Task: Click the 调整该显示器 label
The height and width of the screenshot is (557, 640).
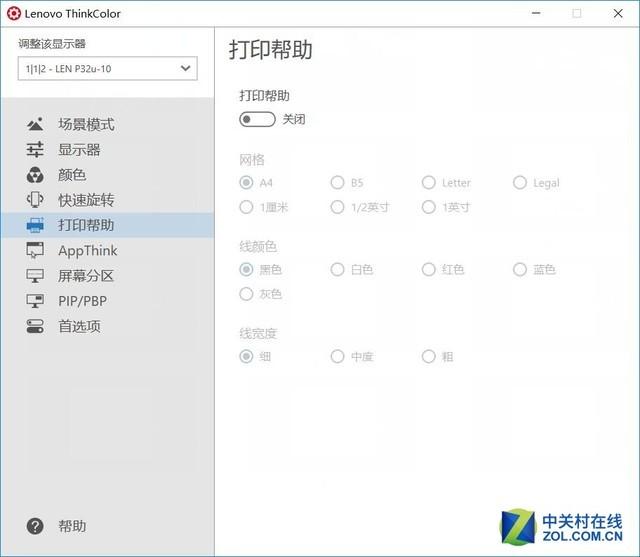Action: 52,44
